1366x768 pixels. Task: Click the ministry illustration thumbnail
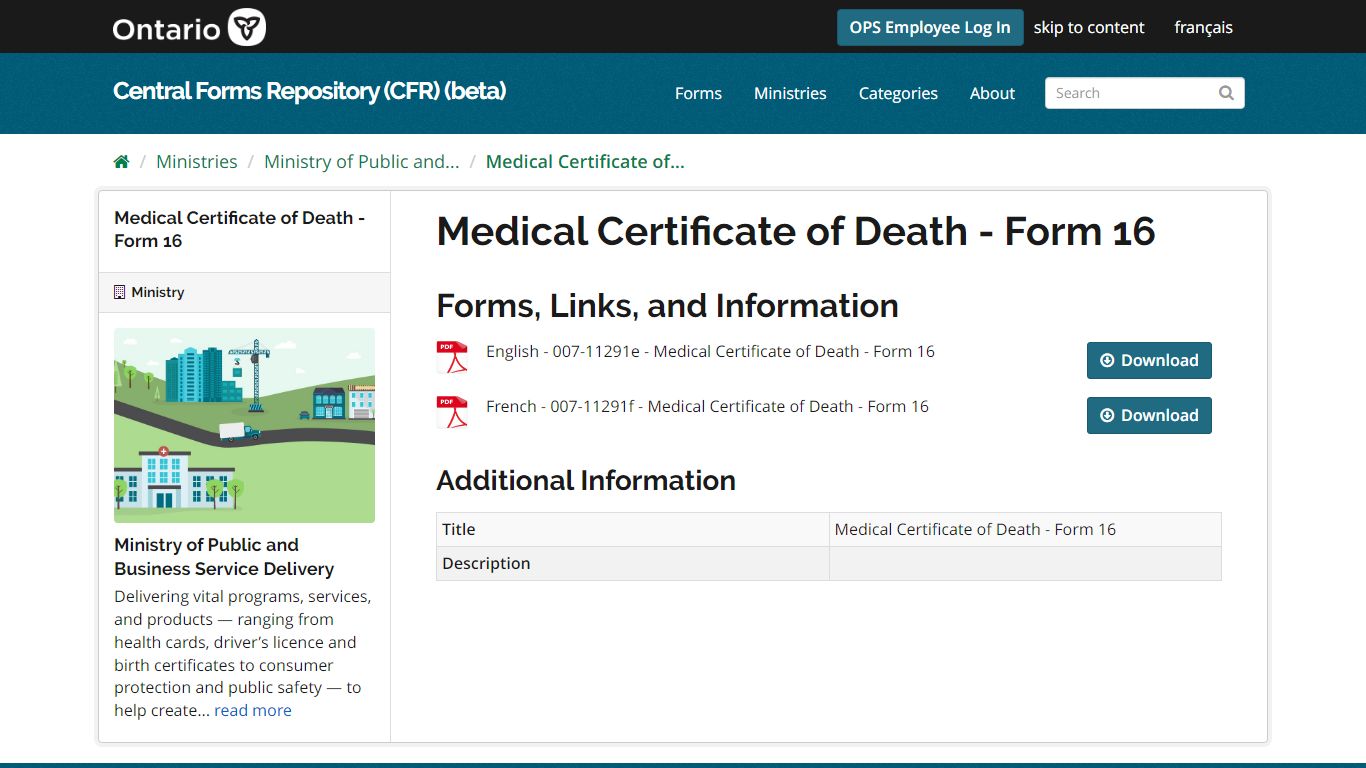[x=244, y=425]
